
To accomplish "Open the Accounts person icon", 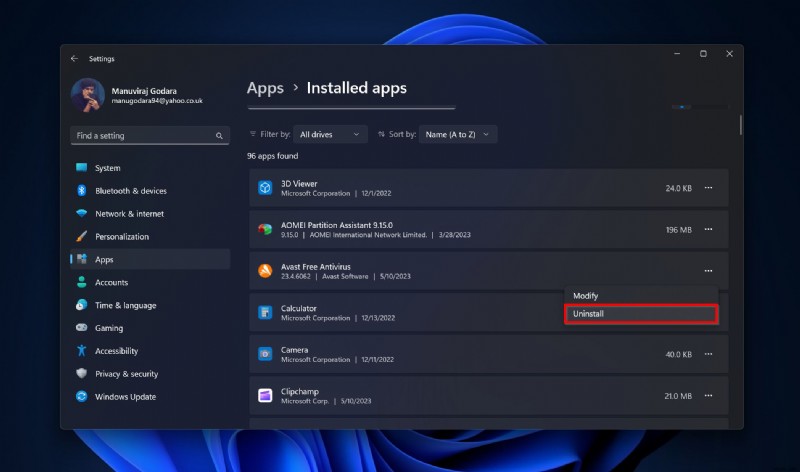I will point(82,282).
